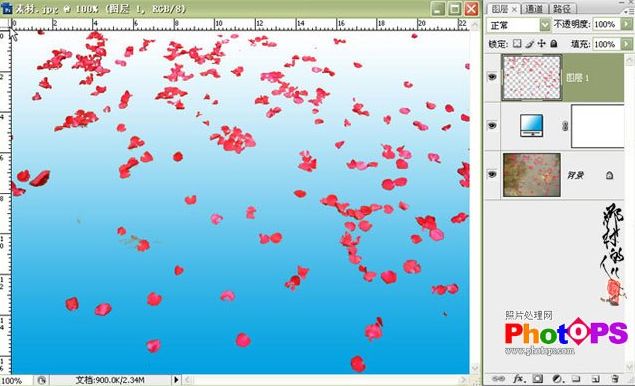The width and height of the screenshot is (635, 386).
Task: Create a new adjustment layer from the half-circle icon
Action: coord(558,379)
